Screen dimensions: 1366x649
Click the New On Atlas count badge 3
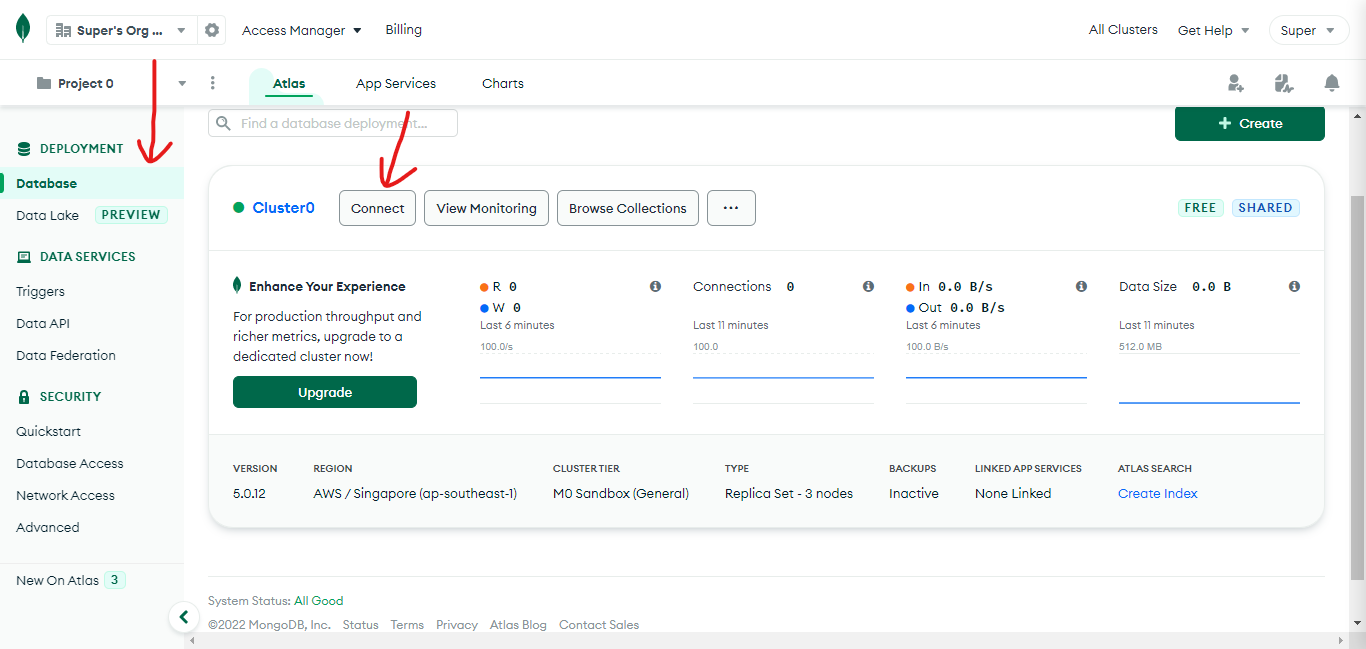[x=115, y=580]
